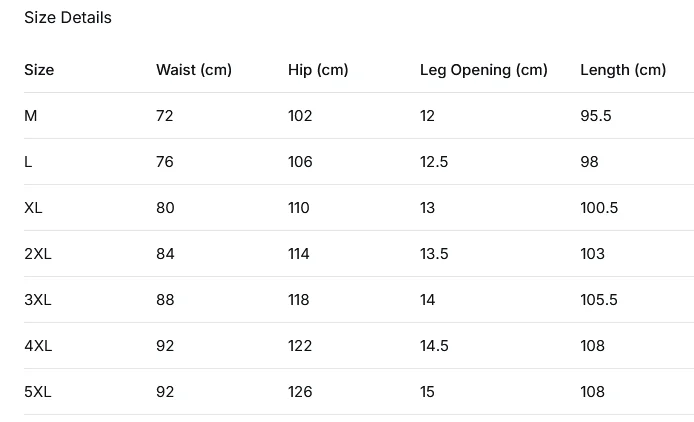Click the Size Details heading
Image resolution: width=694 pixels, height=422 pixels.
coord(68,18)
